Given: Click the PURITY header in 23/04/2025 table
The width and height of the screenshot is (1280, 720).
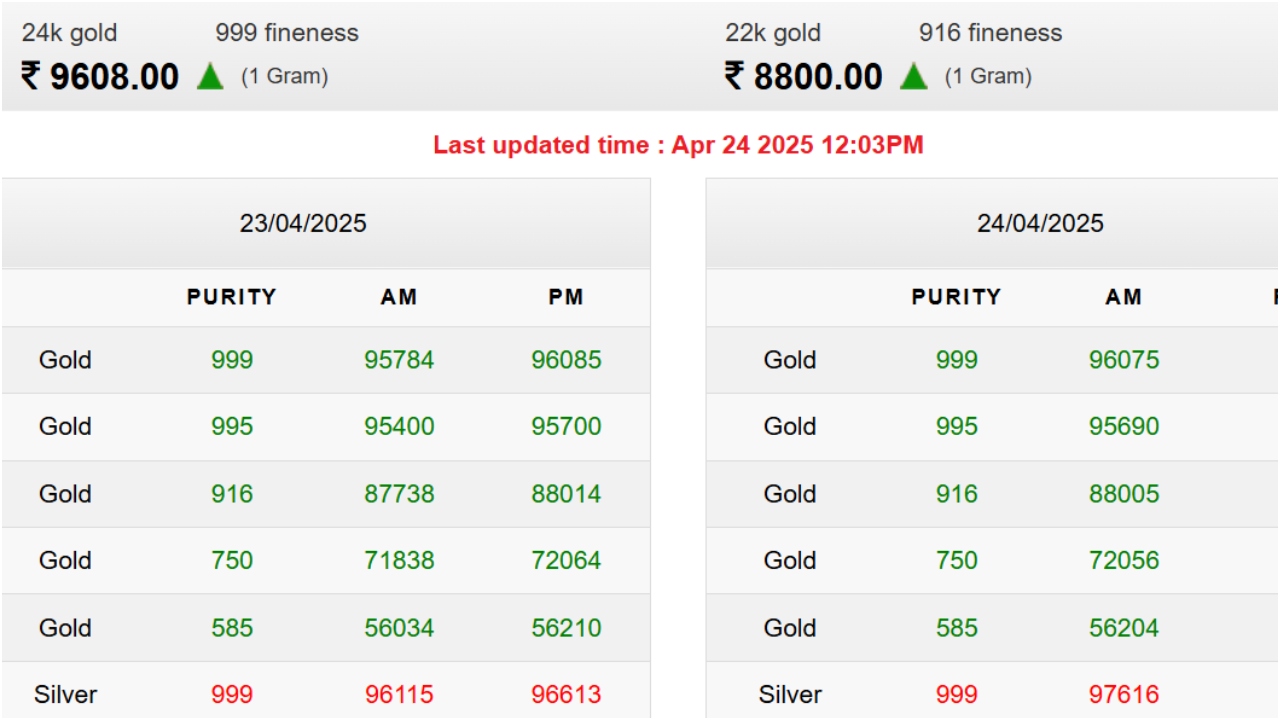Looking at the screenshot, I should coord(232,297).
